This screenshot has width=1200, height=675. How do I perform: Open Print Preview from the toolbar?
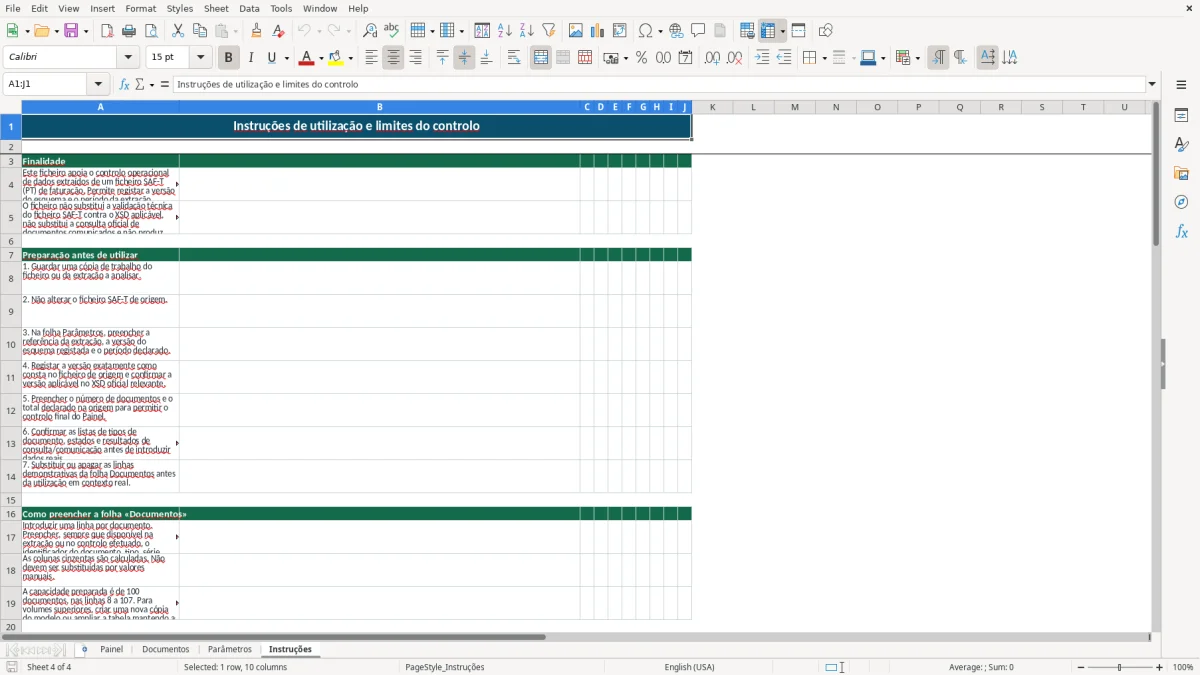151,31
